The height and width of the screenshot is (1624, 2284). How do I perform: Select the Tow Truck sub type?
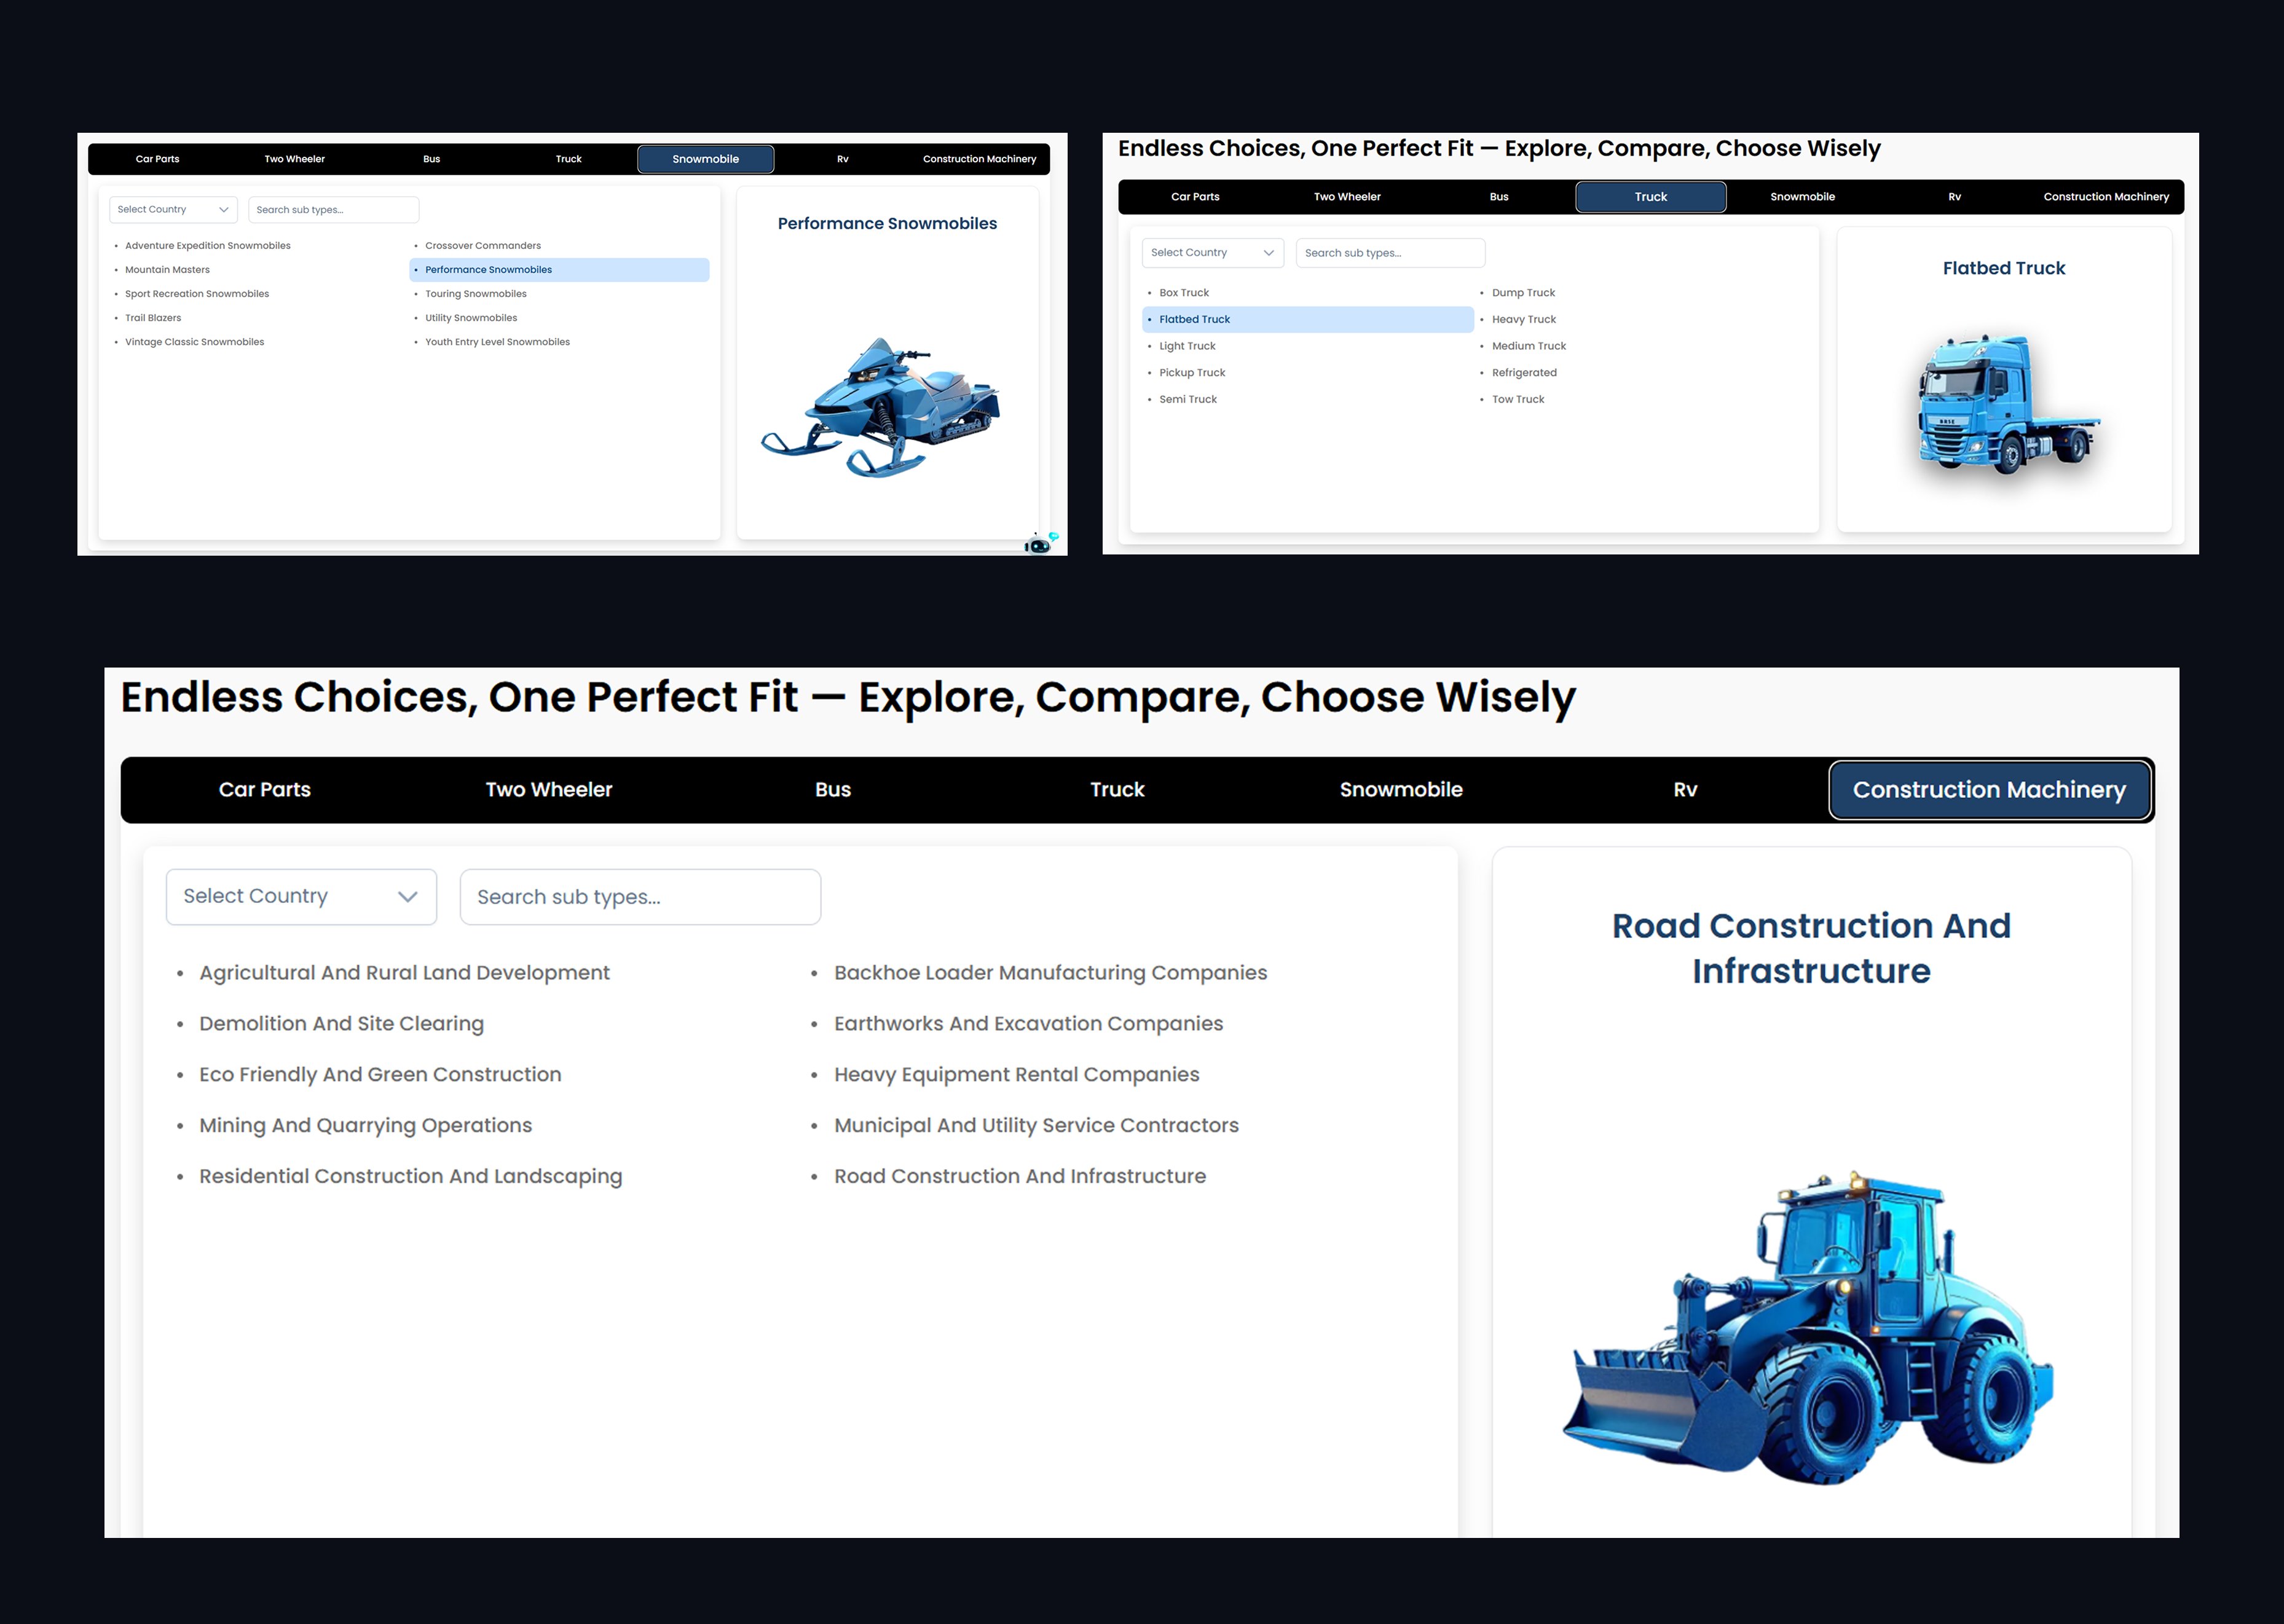tap(1518, 399)
